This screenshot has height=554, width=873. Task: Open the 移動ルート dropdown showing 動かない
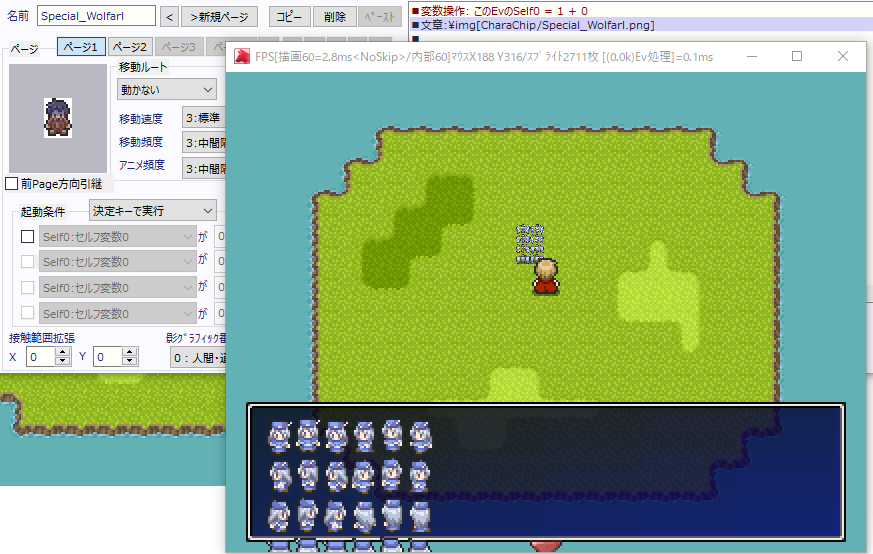tap(166, 90)
